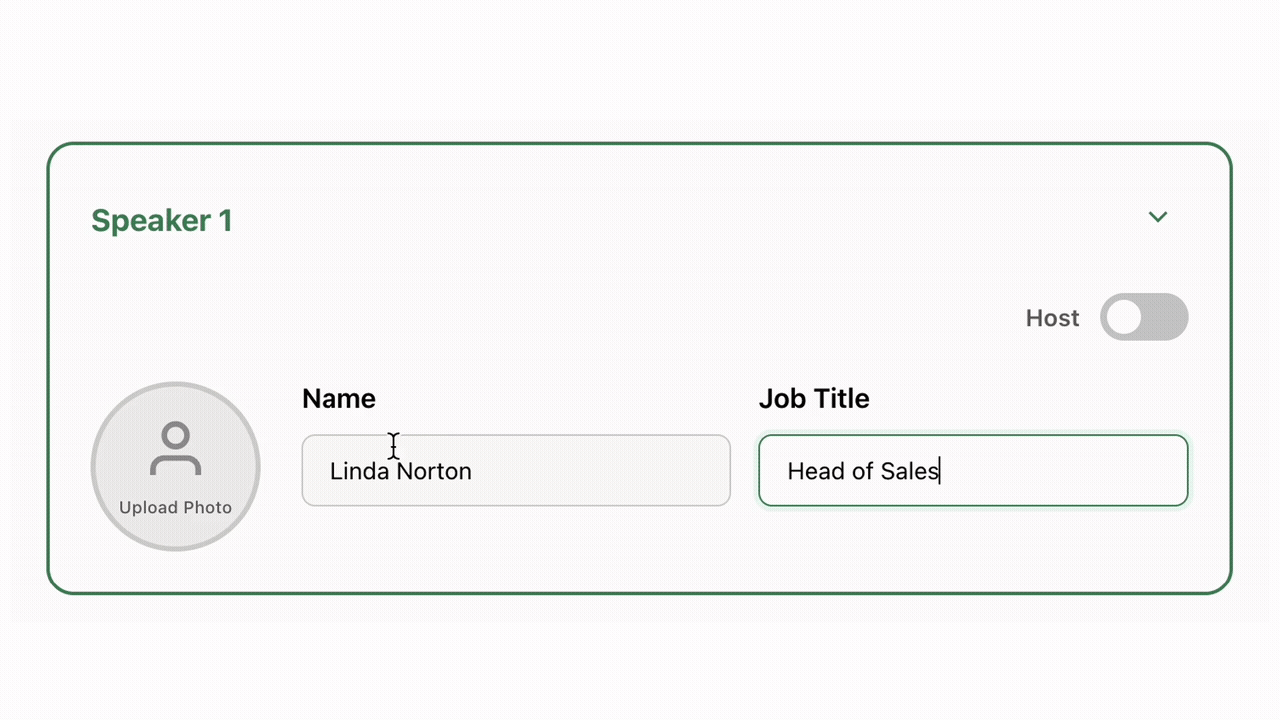Place cursor on the word "Sales"
Viewport: 1280px width, 720px height.
[909, 471]
